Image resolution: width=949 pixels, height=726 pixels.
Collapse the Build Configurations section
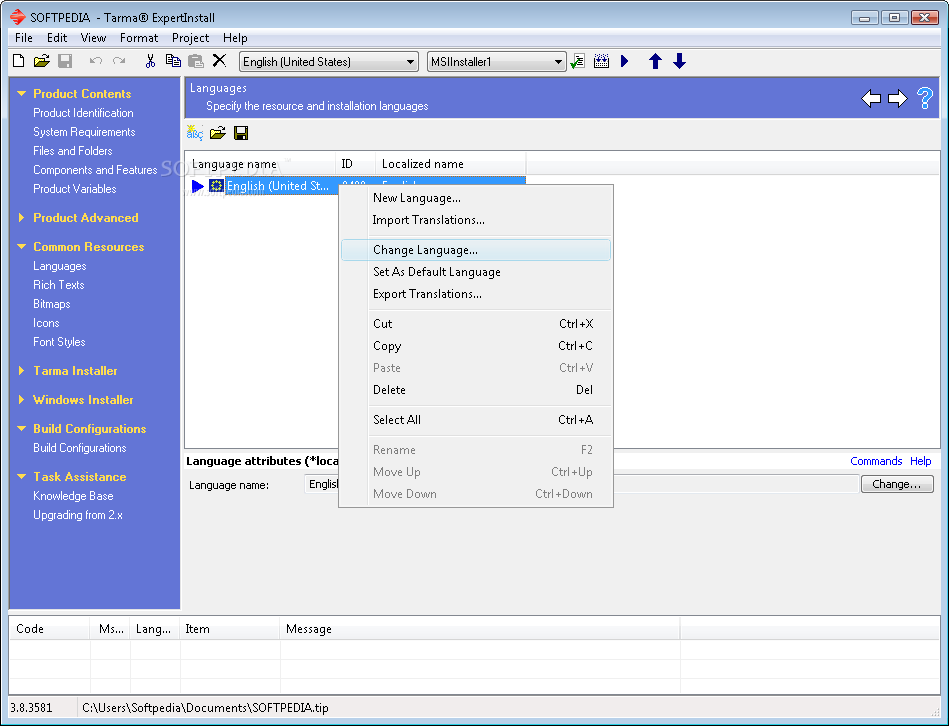pyautogui.click(x=22, y=428)
